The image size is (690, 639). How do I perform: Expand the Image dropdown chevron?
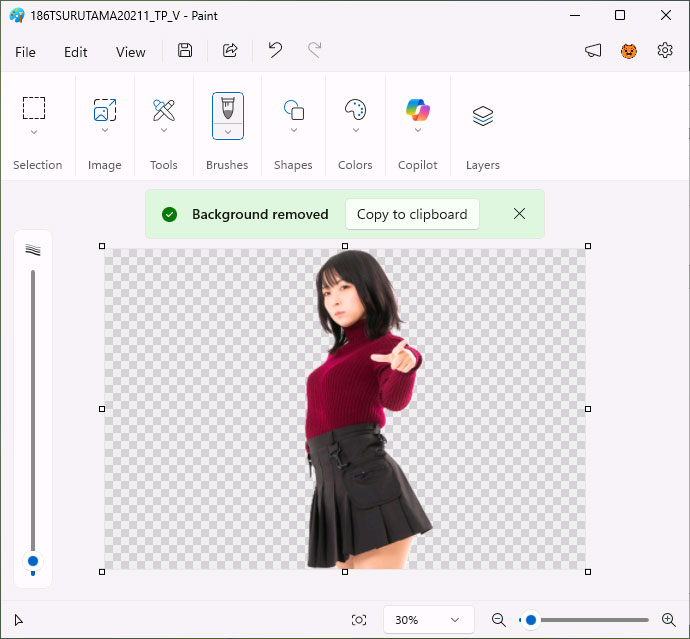[105, 130]
